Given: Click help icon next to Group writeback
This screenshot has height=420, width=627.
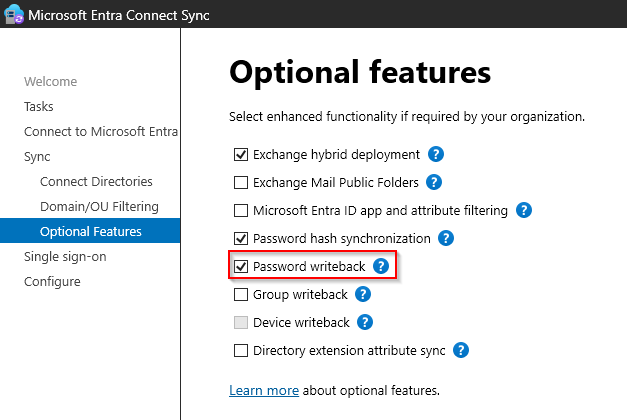Looking at the screenshot, I should pos(363,294).
